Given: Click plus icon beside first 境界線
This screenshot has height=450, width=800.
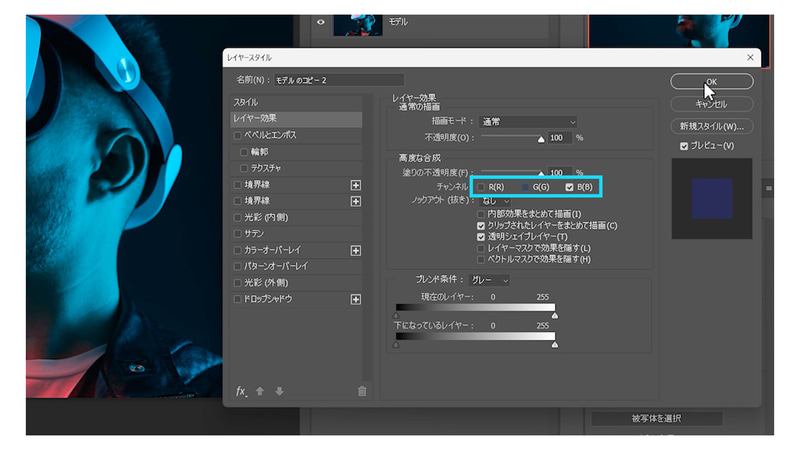Looking at the screenshot, I should [356, 185].
